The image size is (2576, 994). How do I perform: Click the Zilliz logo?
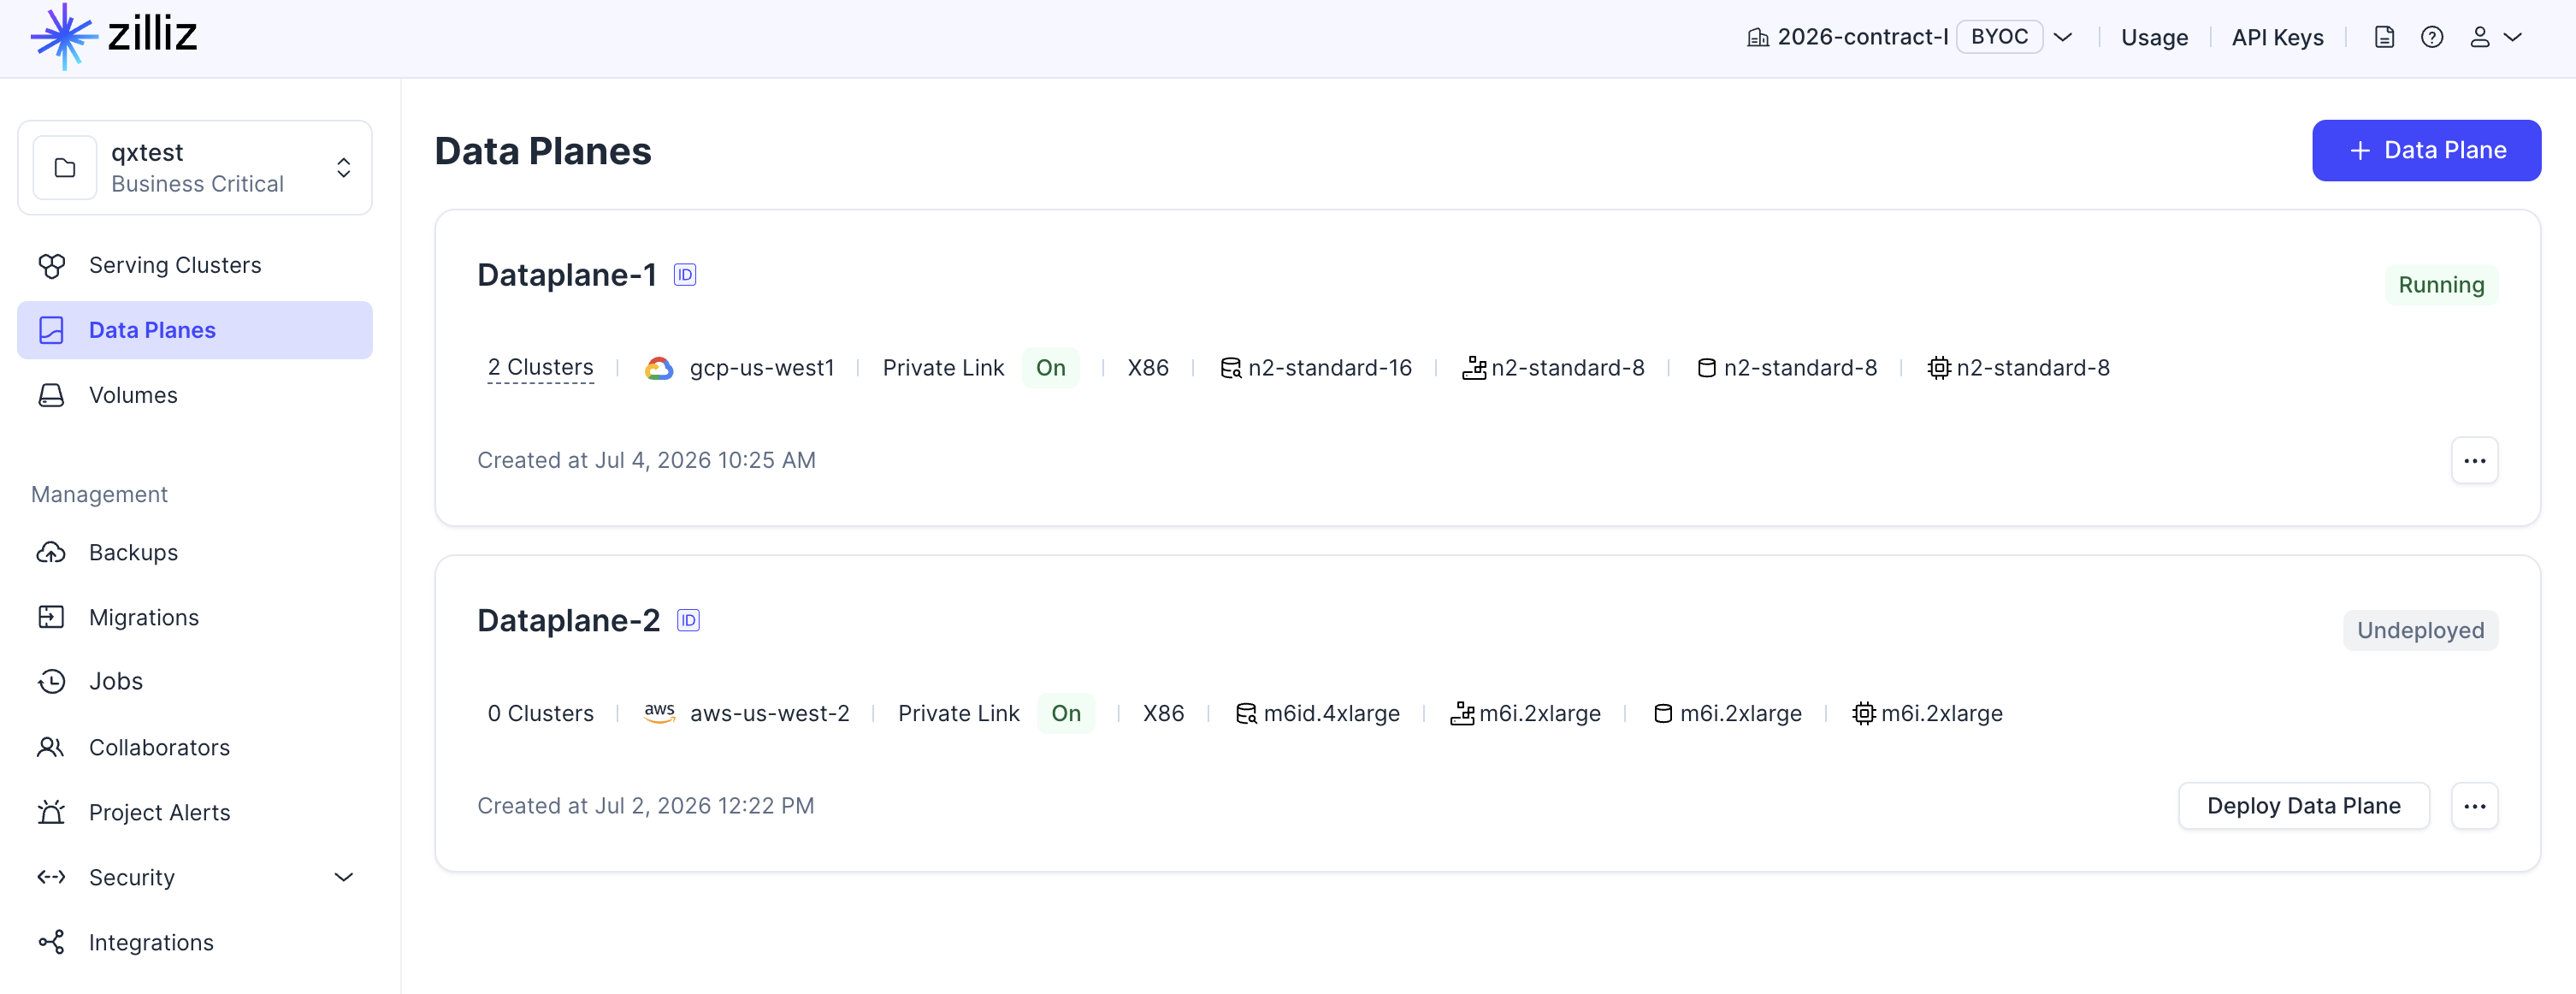tap(114, 36)
